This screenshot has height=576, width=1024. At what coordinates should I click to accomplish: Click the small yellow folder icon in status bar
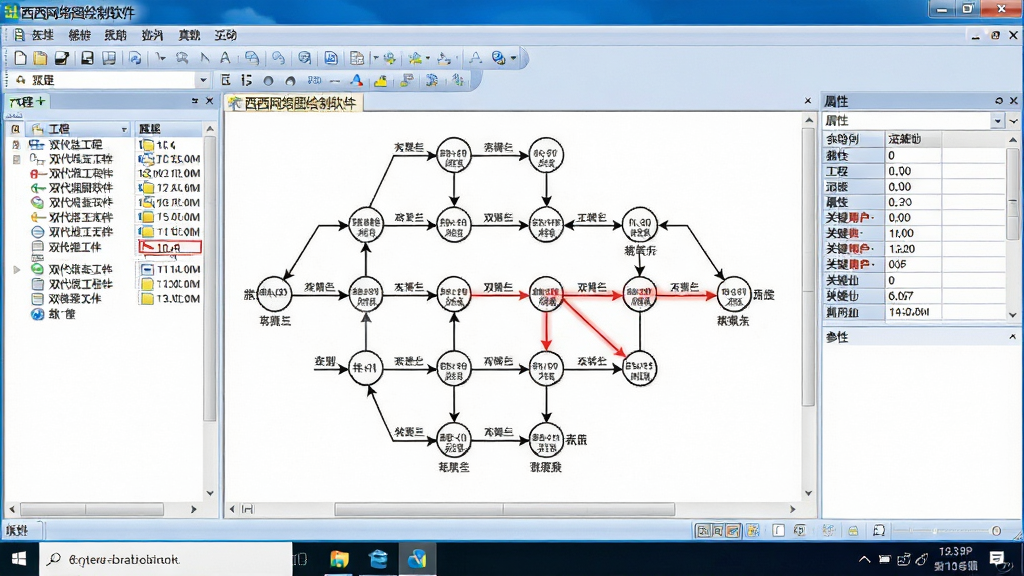[x=853, y=530]
